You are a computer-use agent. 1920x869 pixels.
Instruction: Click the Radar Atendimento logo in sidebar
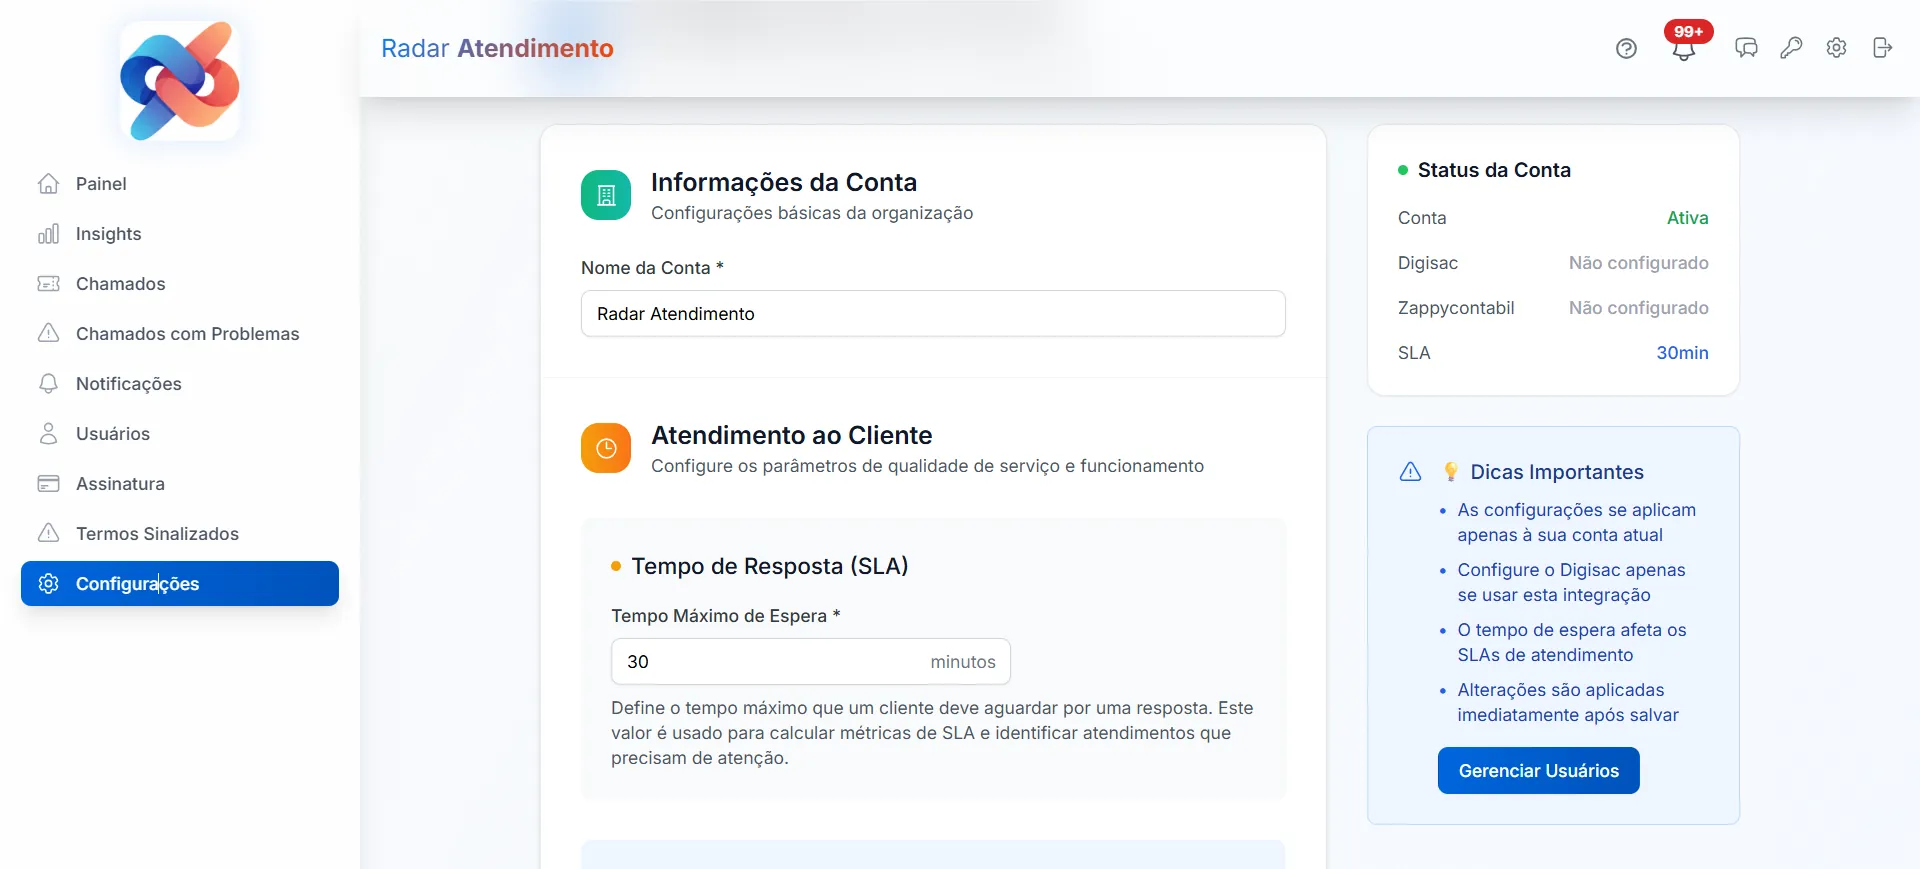pos(180,81)
